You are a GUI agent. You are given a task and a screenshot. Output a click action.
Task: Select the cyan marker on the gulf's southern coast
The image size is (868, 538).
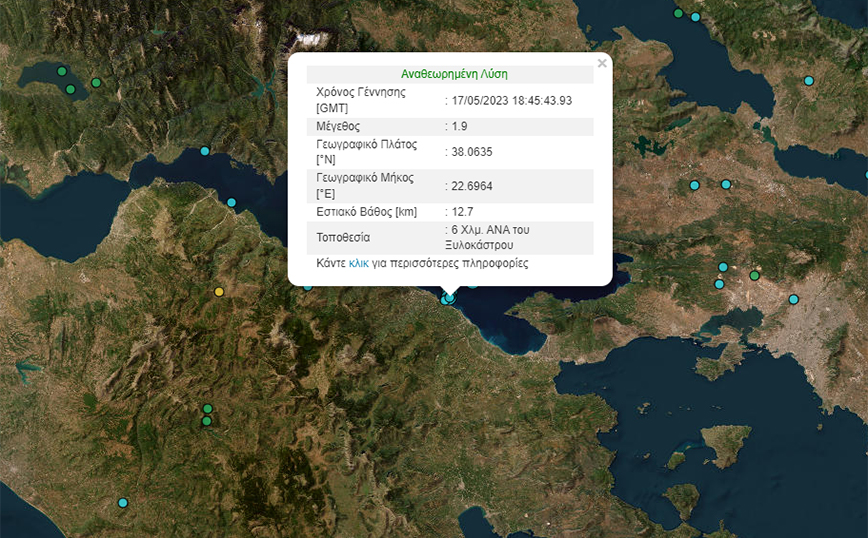pyautogui.click(x=231, y=203)
